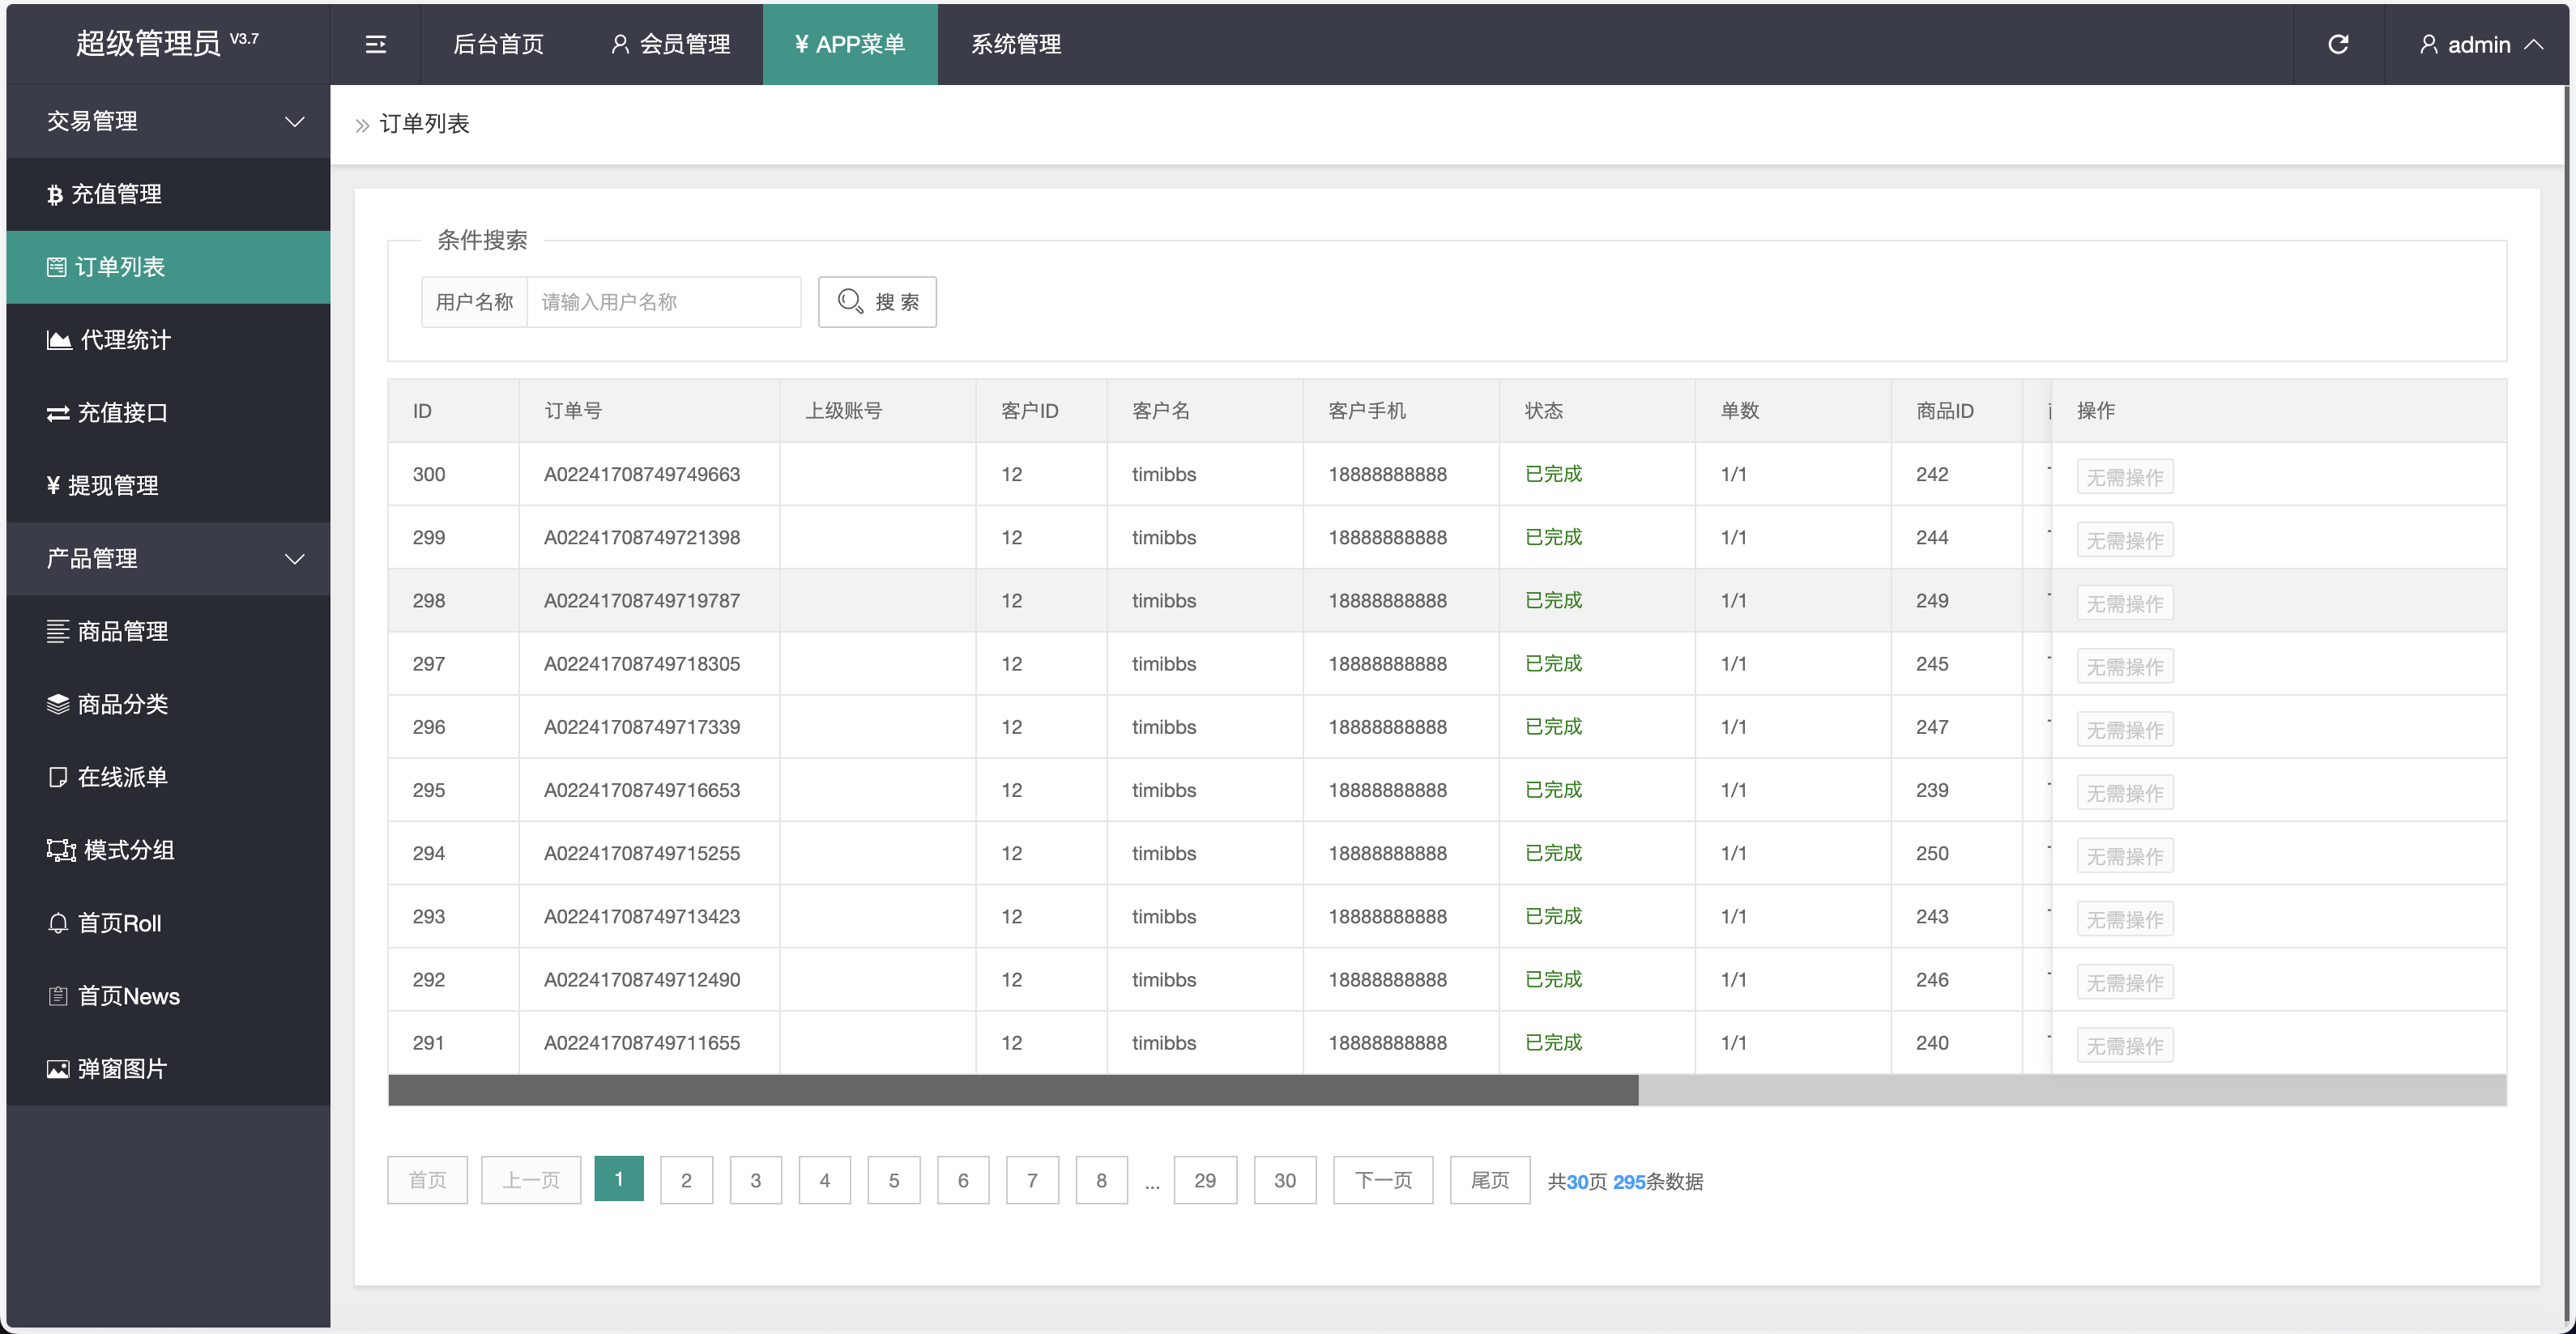Screen dimensions: 2576x1334
Task: Click the 搜索 search button
Action: [877, 302]
